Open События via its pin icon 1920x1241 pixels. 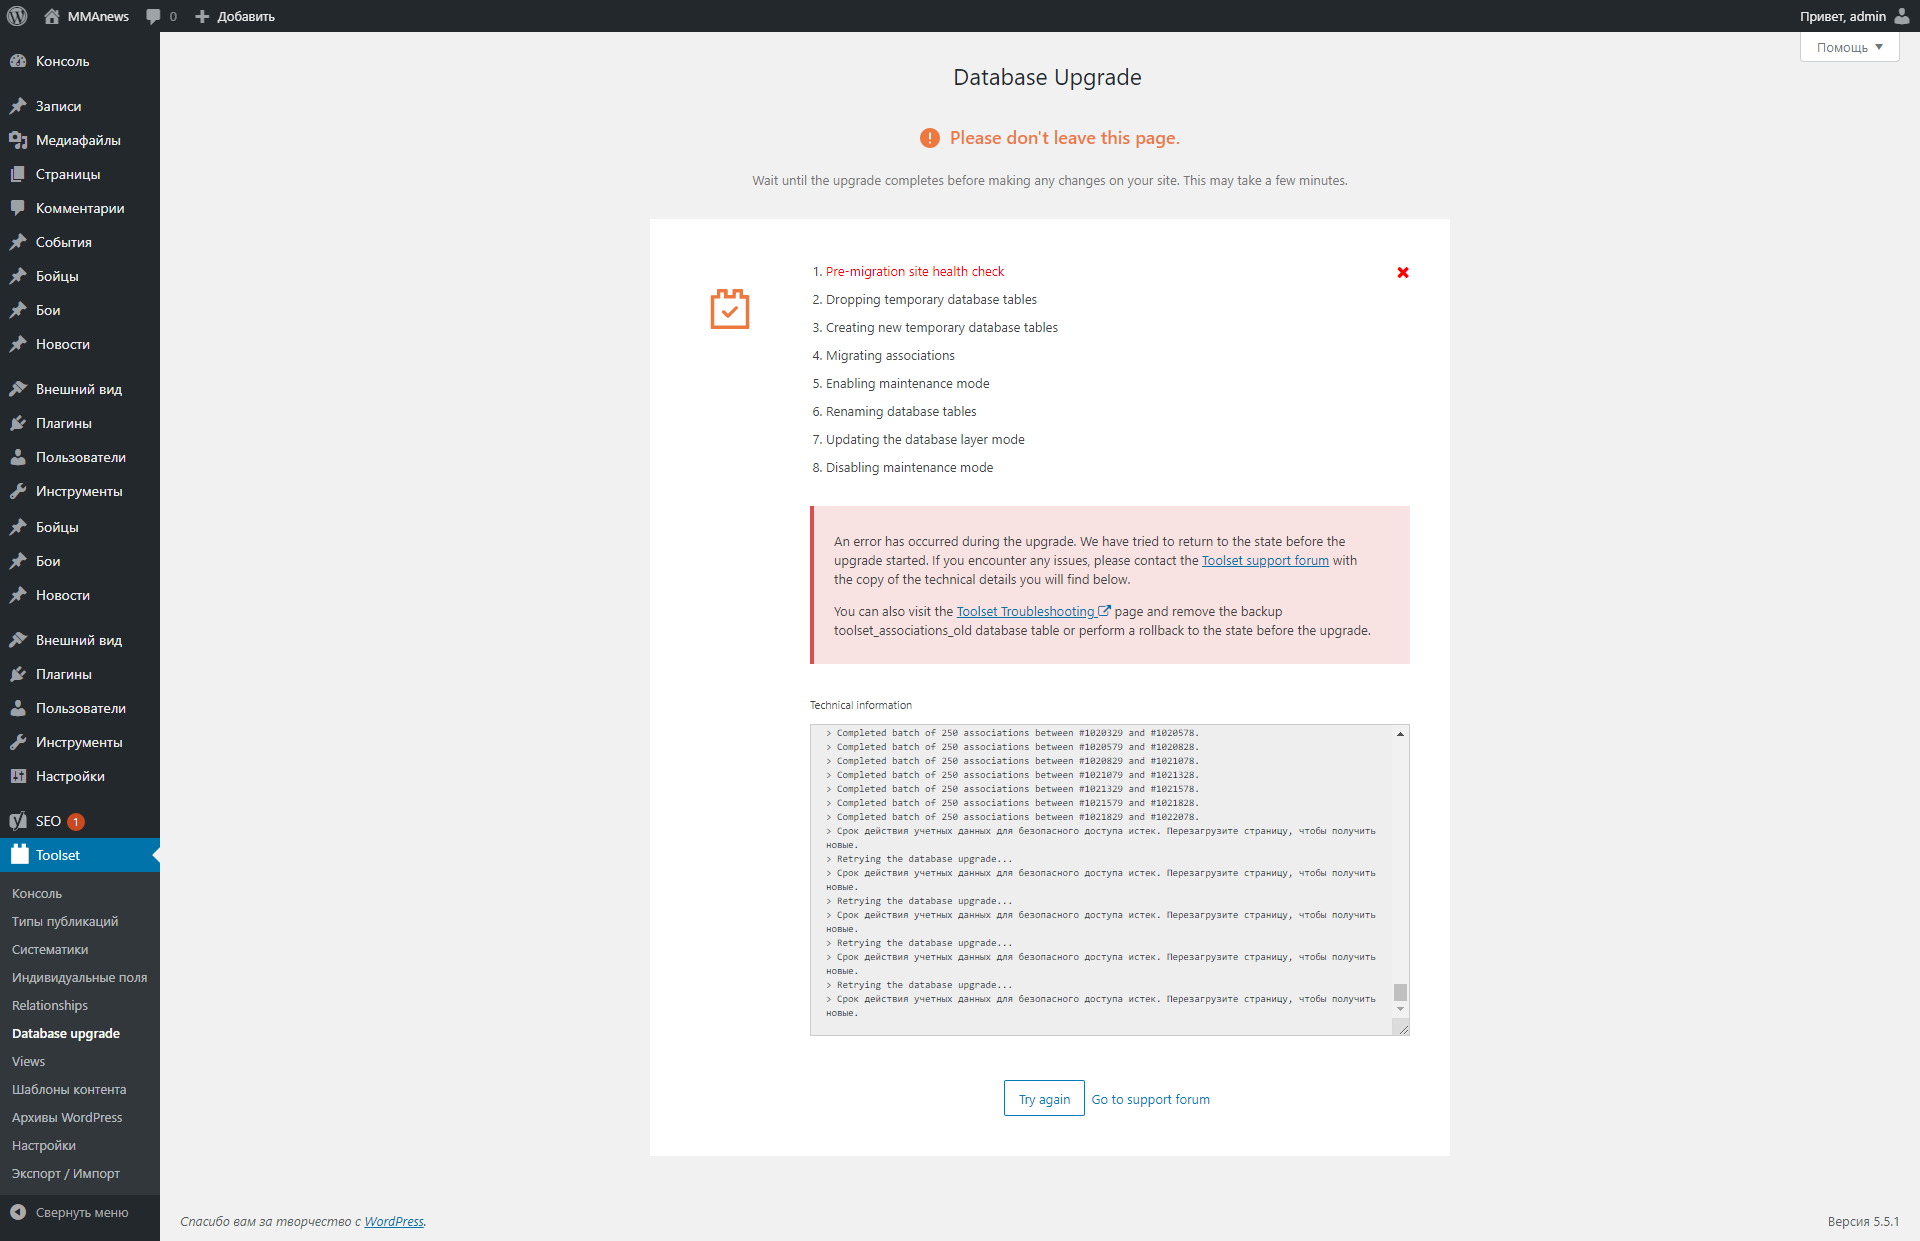click(18, 242)
